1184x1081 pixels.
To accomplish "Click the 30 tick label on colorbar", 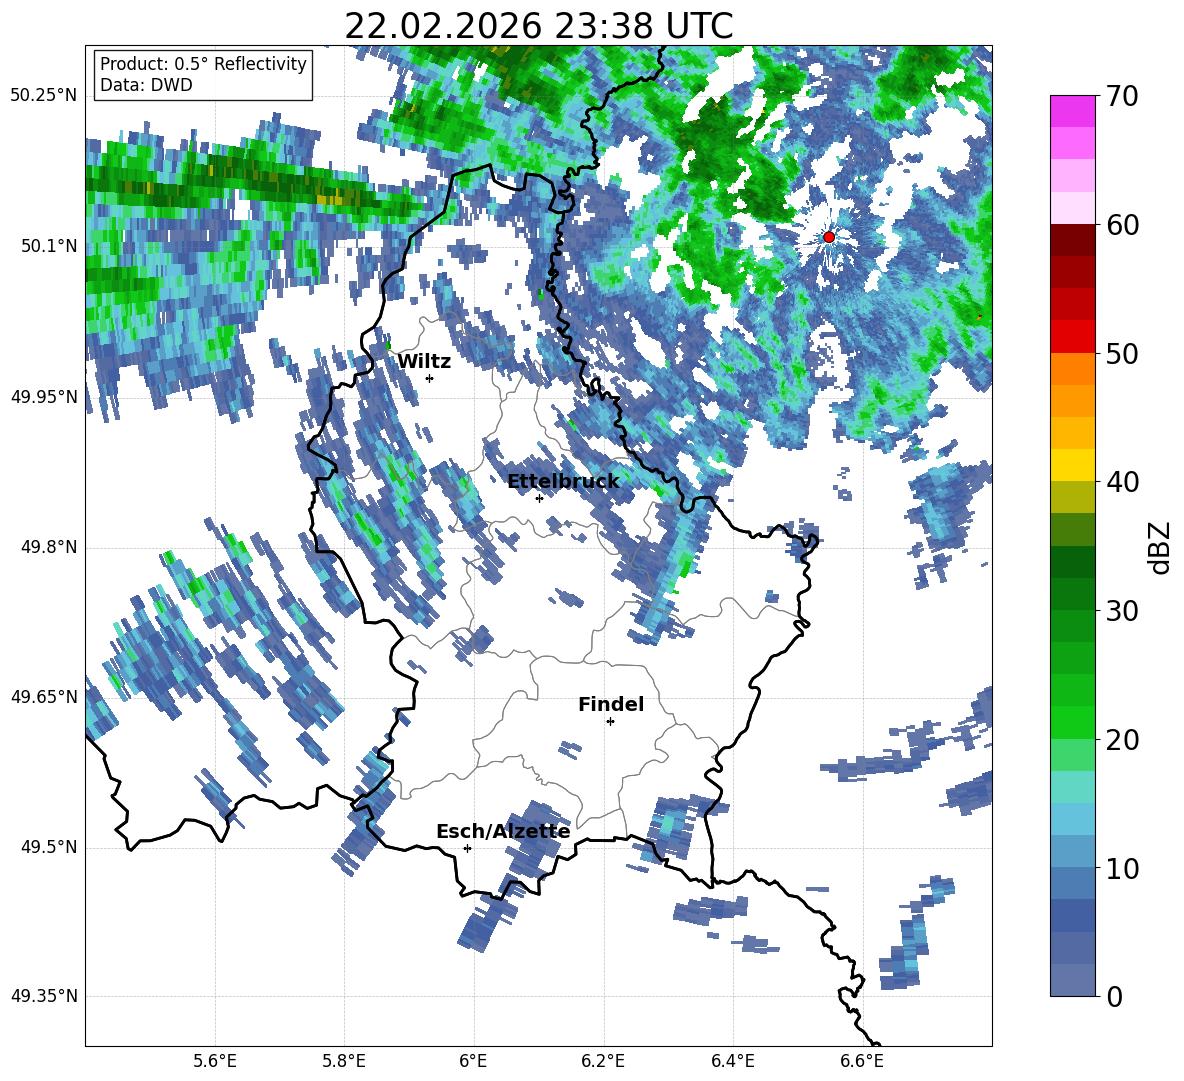I will click(1121, 611).
